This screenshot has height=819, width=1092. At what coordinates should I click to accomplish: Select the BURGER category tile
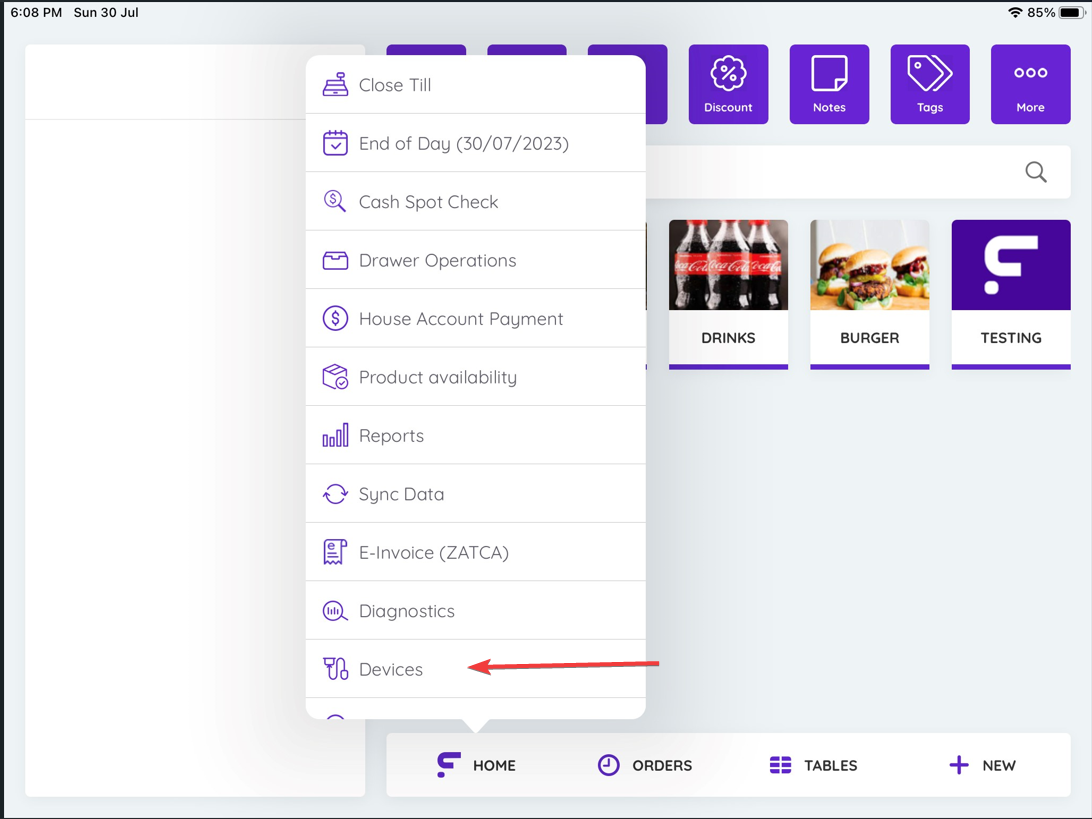point(869,295)
